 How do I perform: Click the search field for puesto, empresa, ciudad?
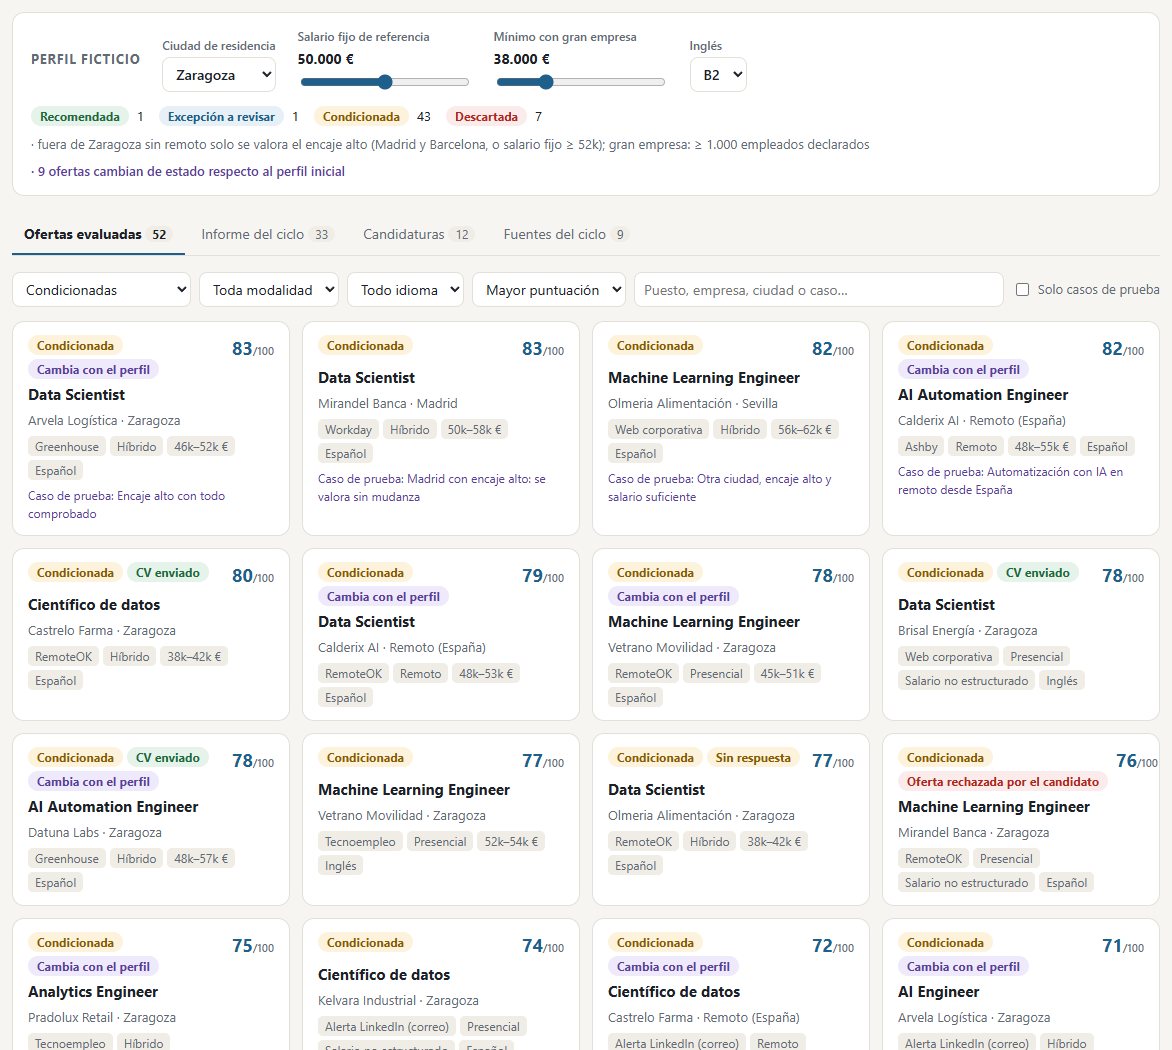pos(818,290)
